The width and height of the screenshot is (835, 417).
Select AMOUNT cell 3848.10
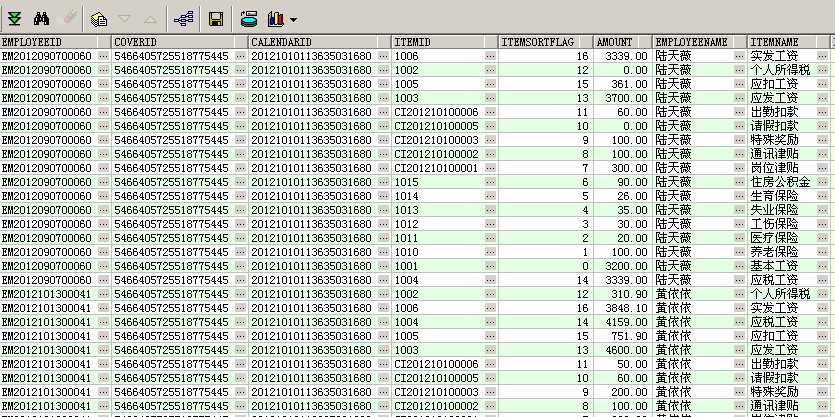(x=623, y=308)
